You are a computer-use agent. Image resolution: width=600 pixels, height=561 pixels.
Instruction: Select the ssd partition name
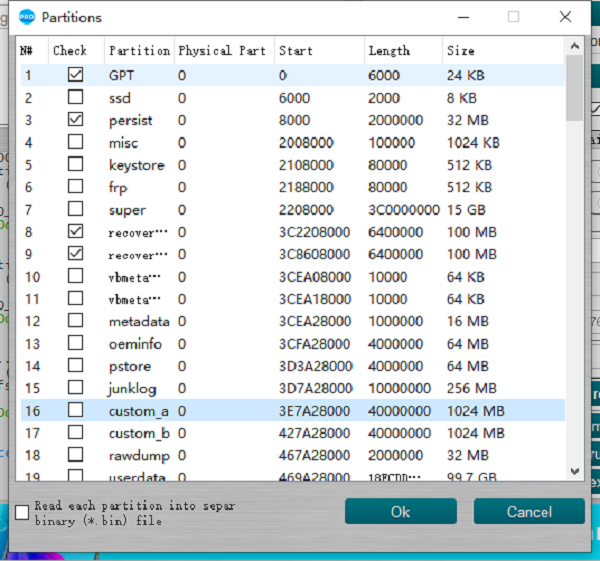click(x=120, y=98)
